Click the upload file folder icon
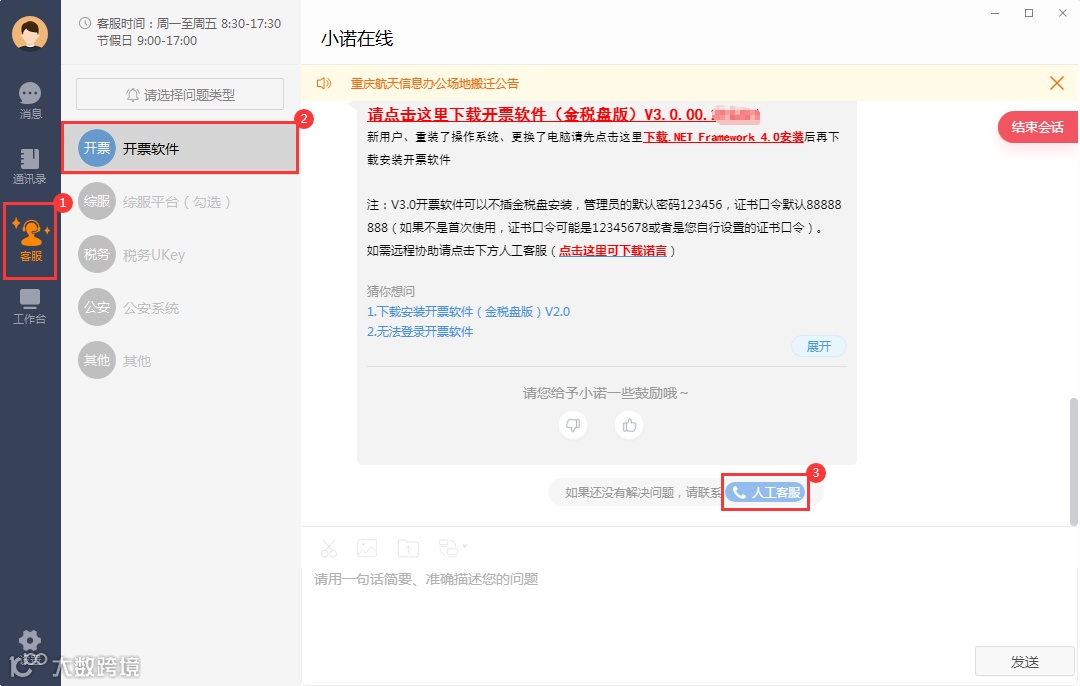Viewport: 1080px width, 686px height. (x=408, y=548)
